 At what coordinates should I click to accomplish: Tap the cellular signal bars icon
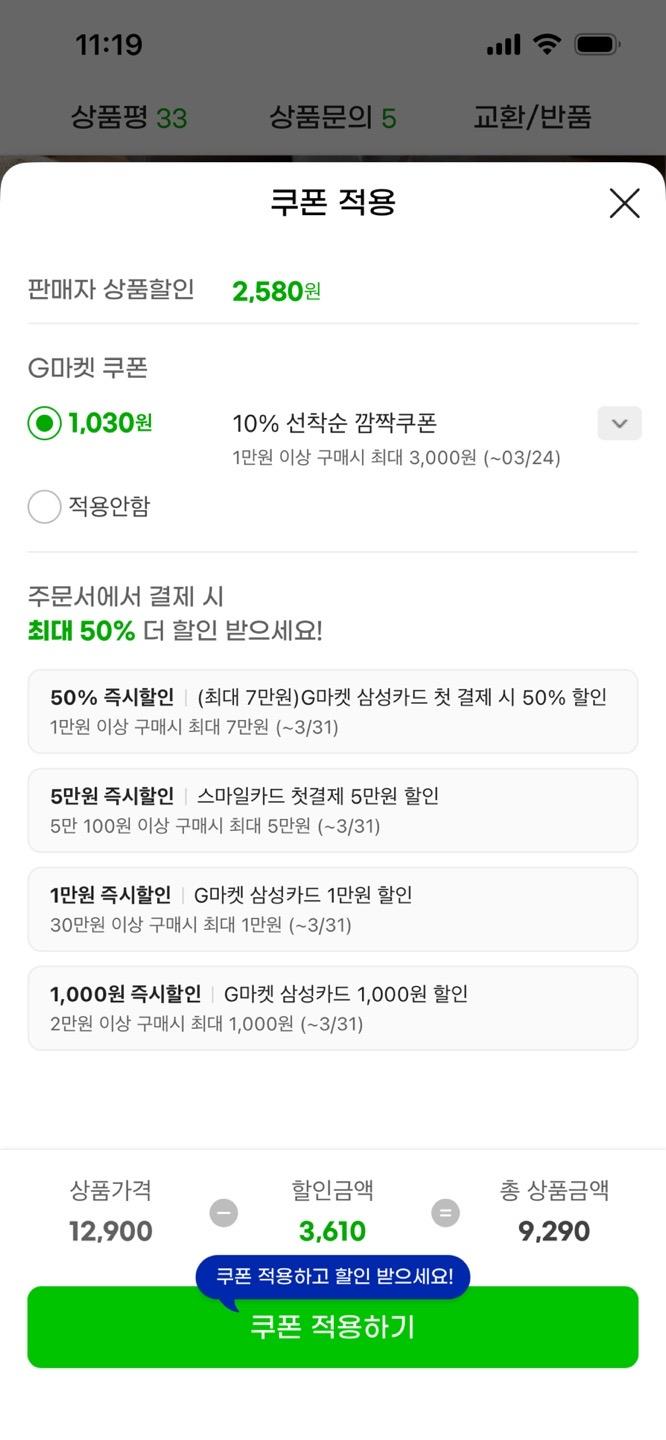point(503,45)
